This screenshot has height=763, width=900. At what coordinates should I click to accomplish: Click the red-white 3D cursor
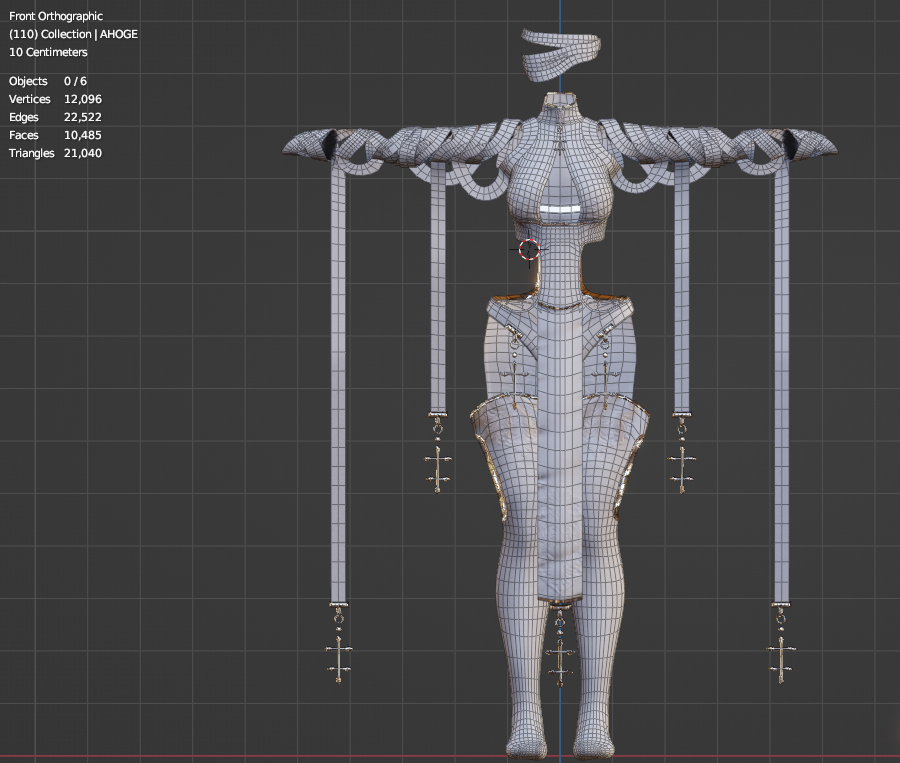530,249
